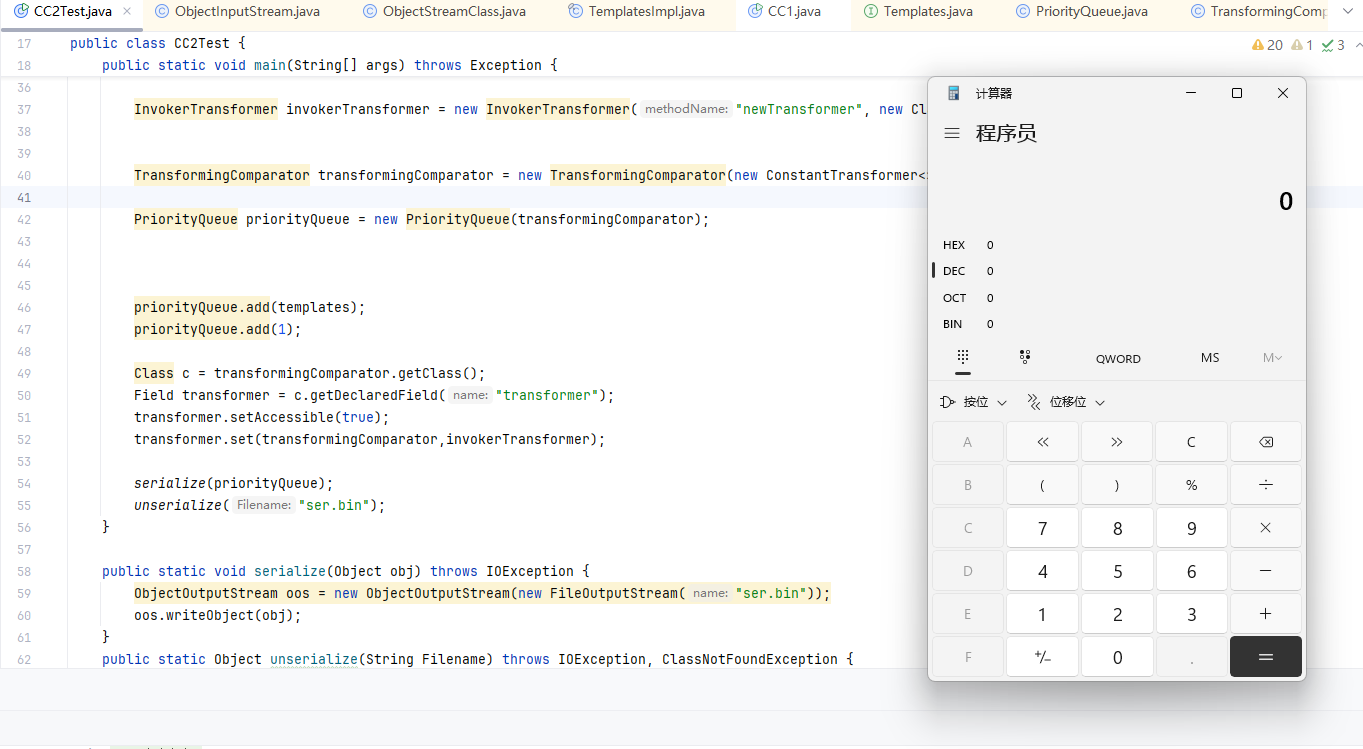The height and width of the screenshot is (749, 1363).
Task: Click the 20 warnings indicator in editor
Action: [x=1267, y=45]
